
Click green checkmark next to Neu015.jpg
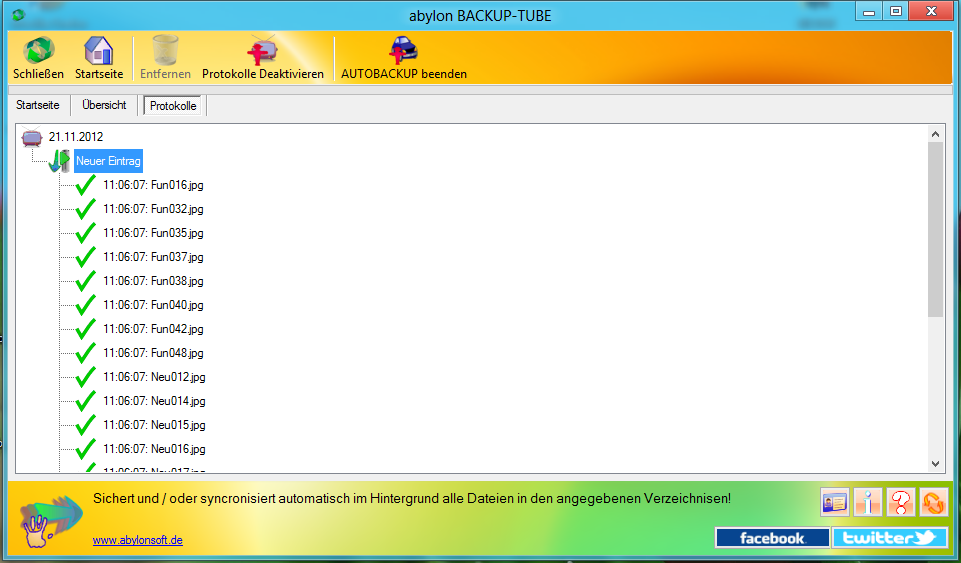tap(86, 425)
